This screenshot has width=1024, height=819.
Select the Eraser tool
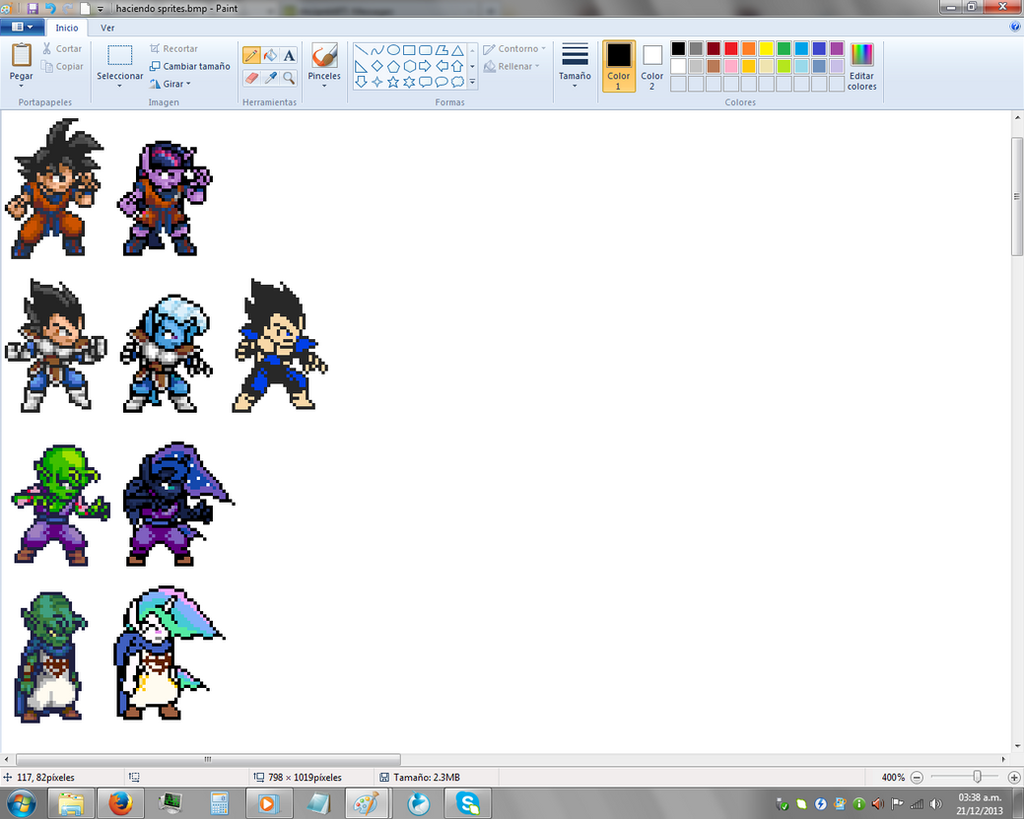tap(251, 78)
